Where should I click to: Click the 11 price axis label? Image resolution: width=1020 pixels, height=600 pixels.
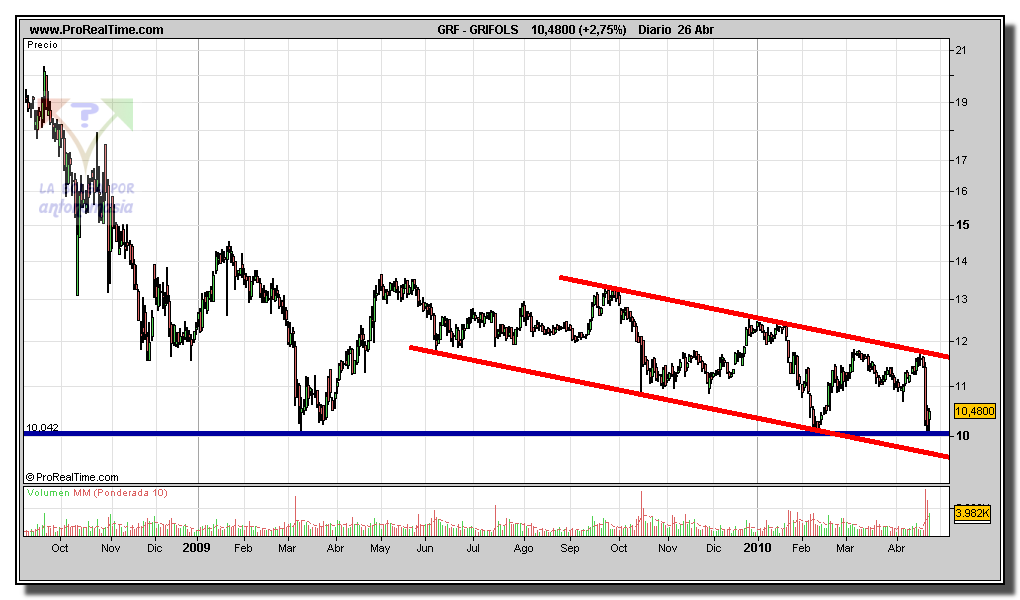(961, 387)
